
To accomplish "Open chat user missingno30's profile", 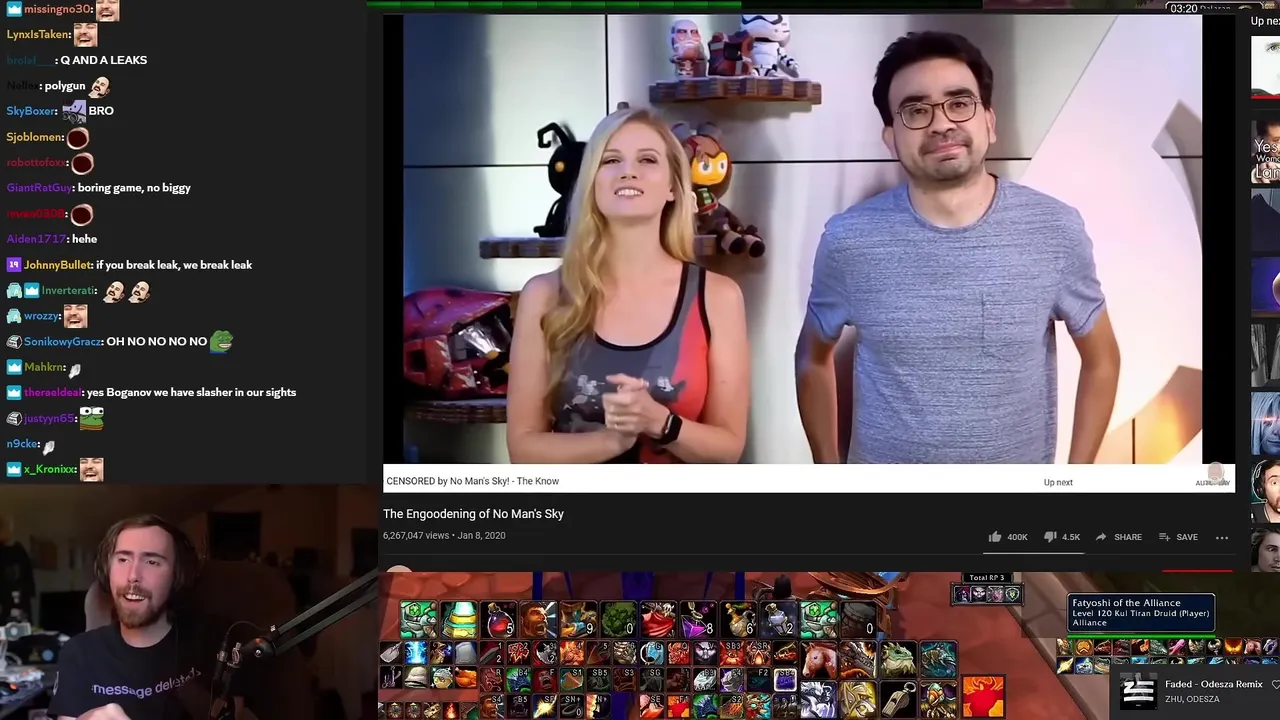I will [x=58, y=9].
